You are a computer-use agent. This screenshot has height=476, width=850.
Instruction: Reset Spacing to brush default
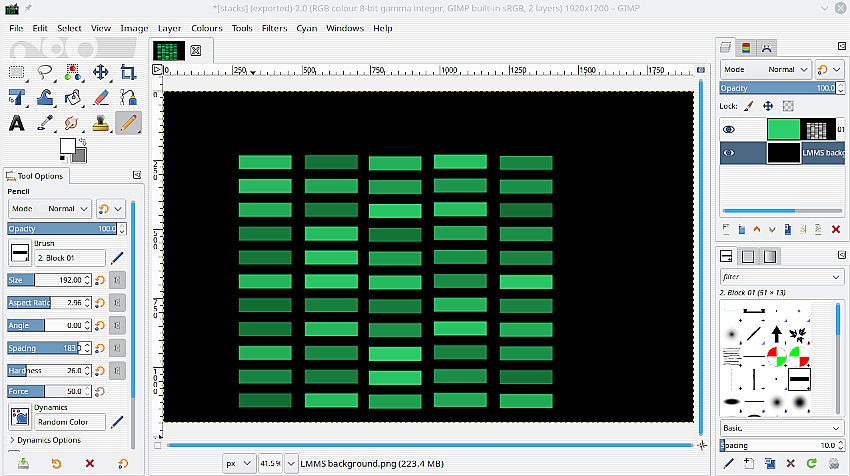click(100, 348)
